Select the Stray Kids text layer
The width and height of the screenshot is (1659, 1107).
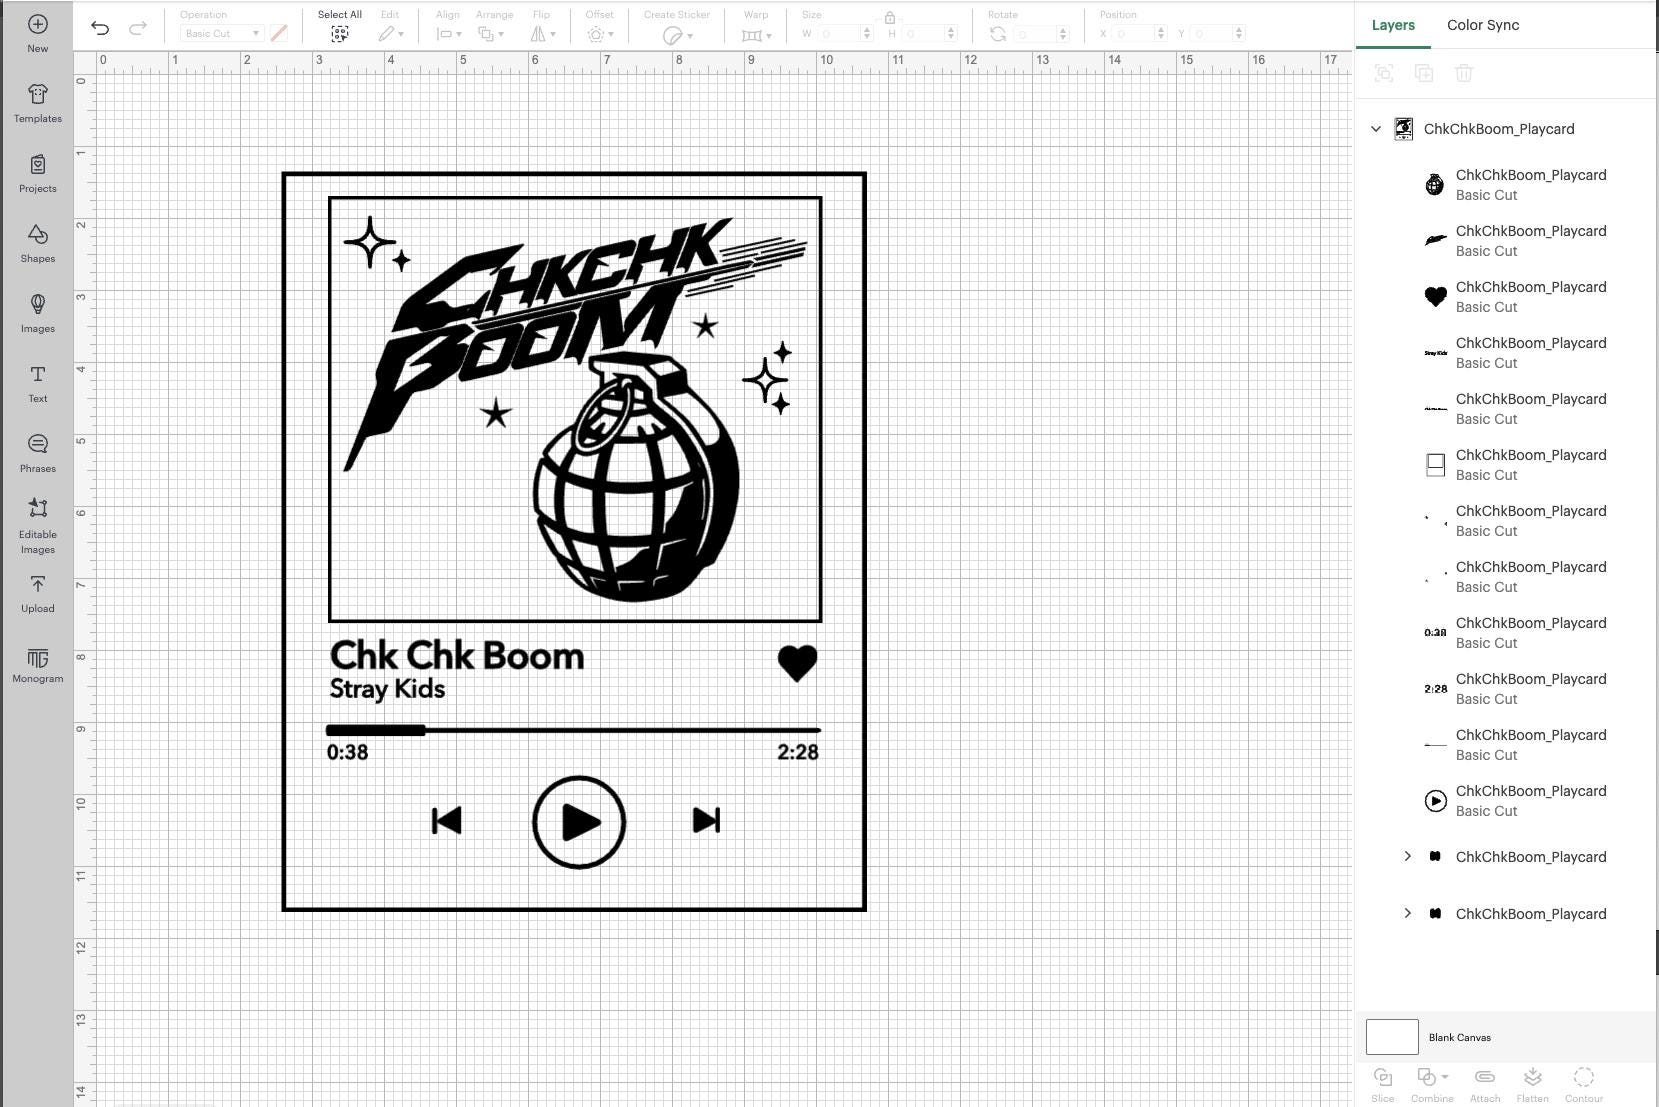coord(1516,353)
